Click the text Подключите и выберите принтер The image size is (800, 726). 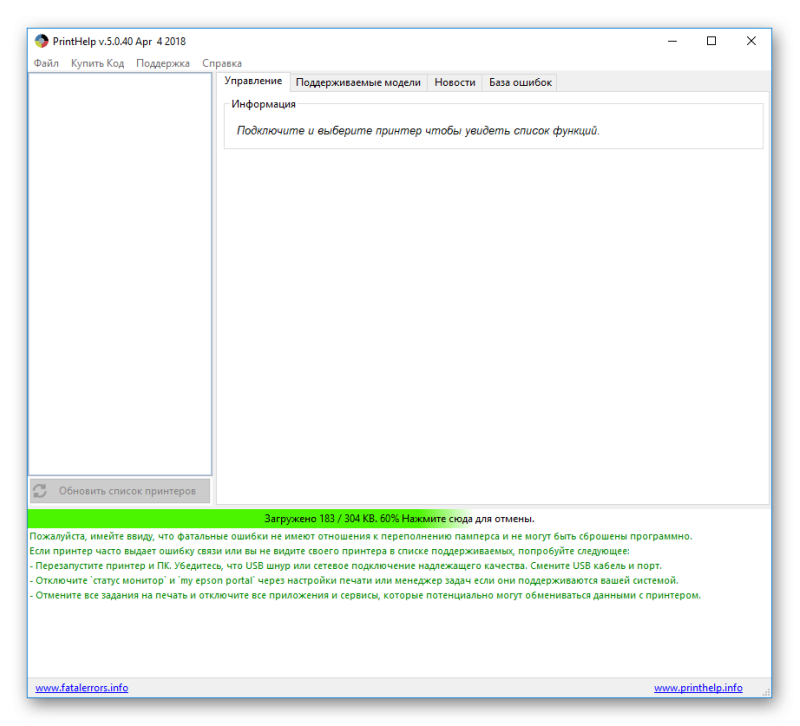330,131
